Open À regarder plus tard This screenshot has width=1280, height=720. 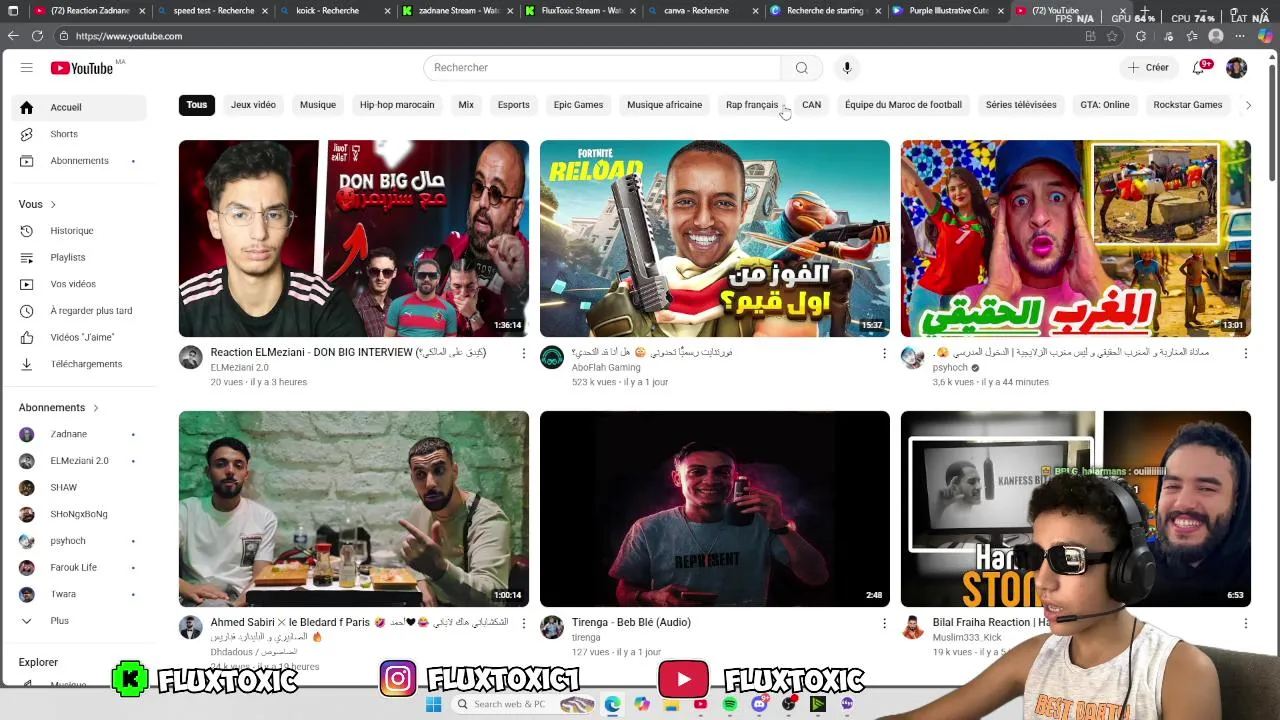click(x=80, y=311)
